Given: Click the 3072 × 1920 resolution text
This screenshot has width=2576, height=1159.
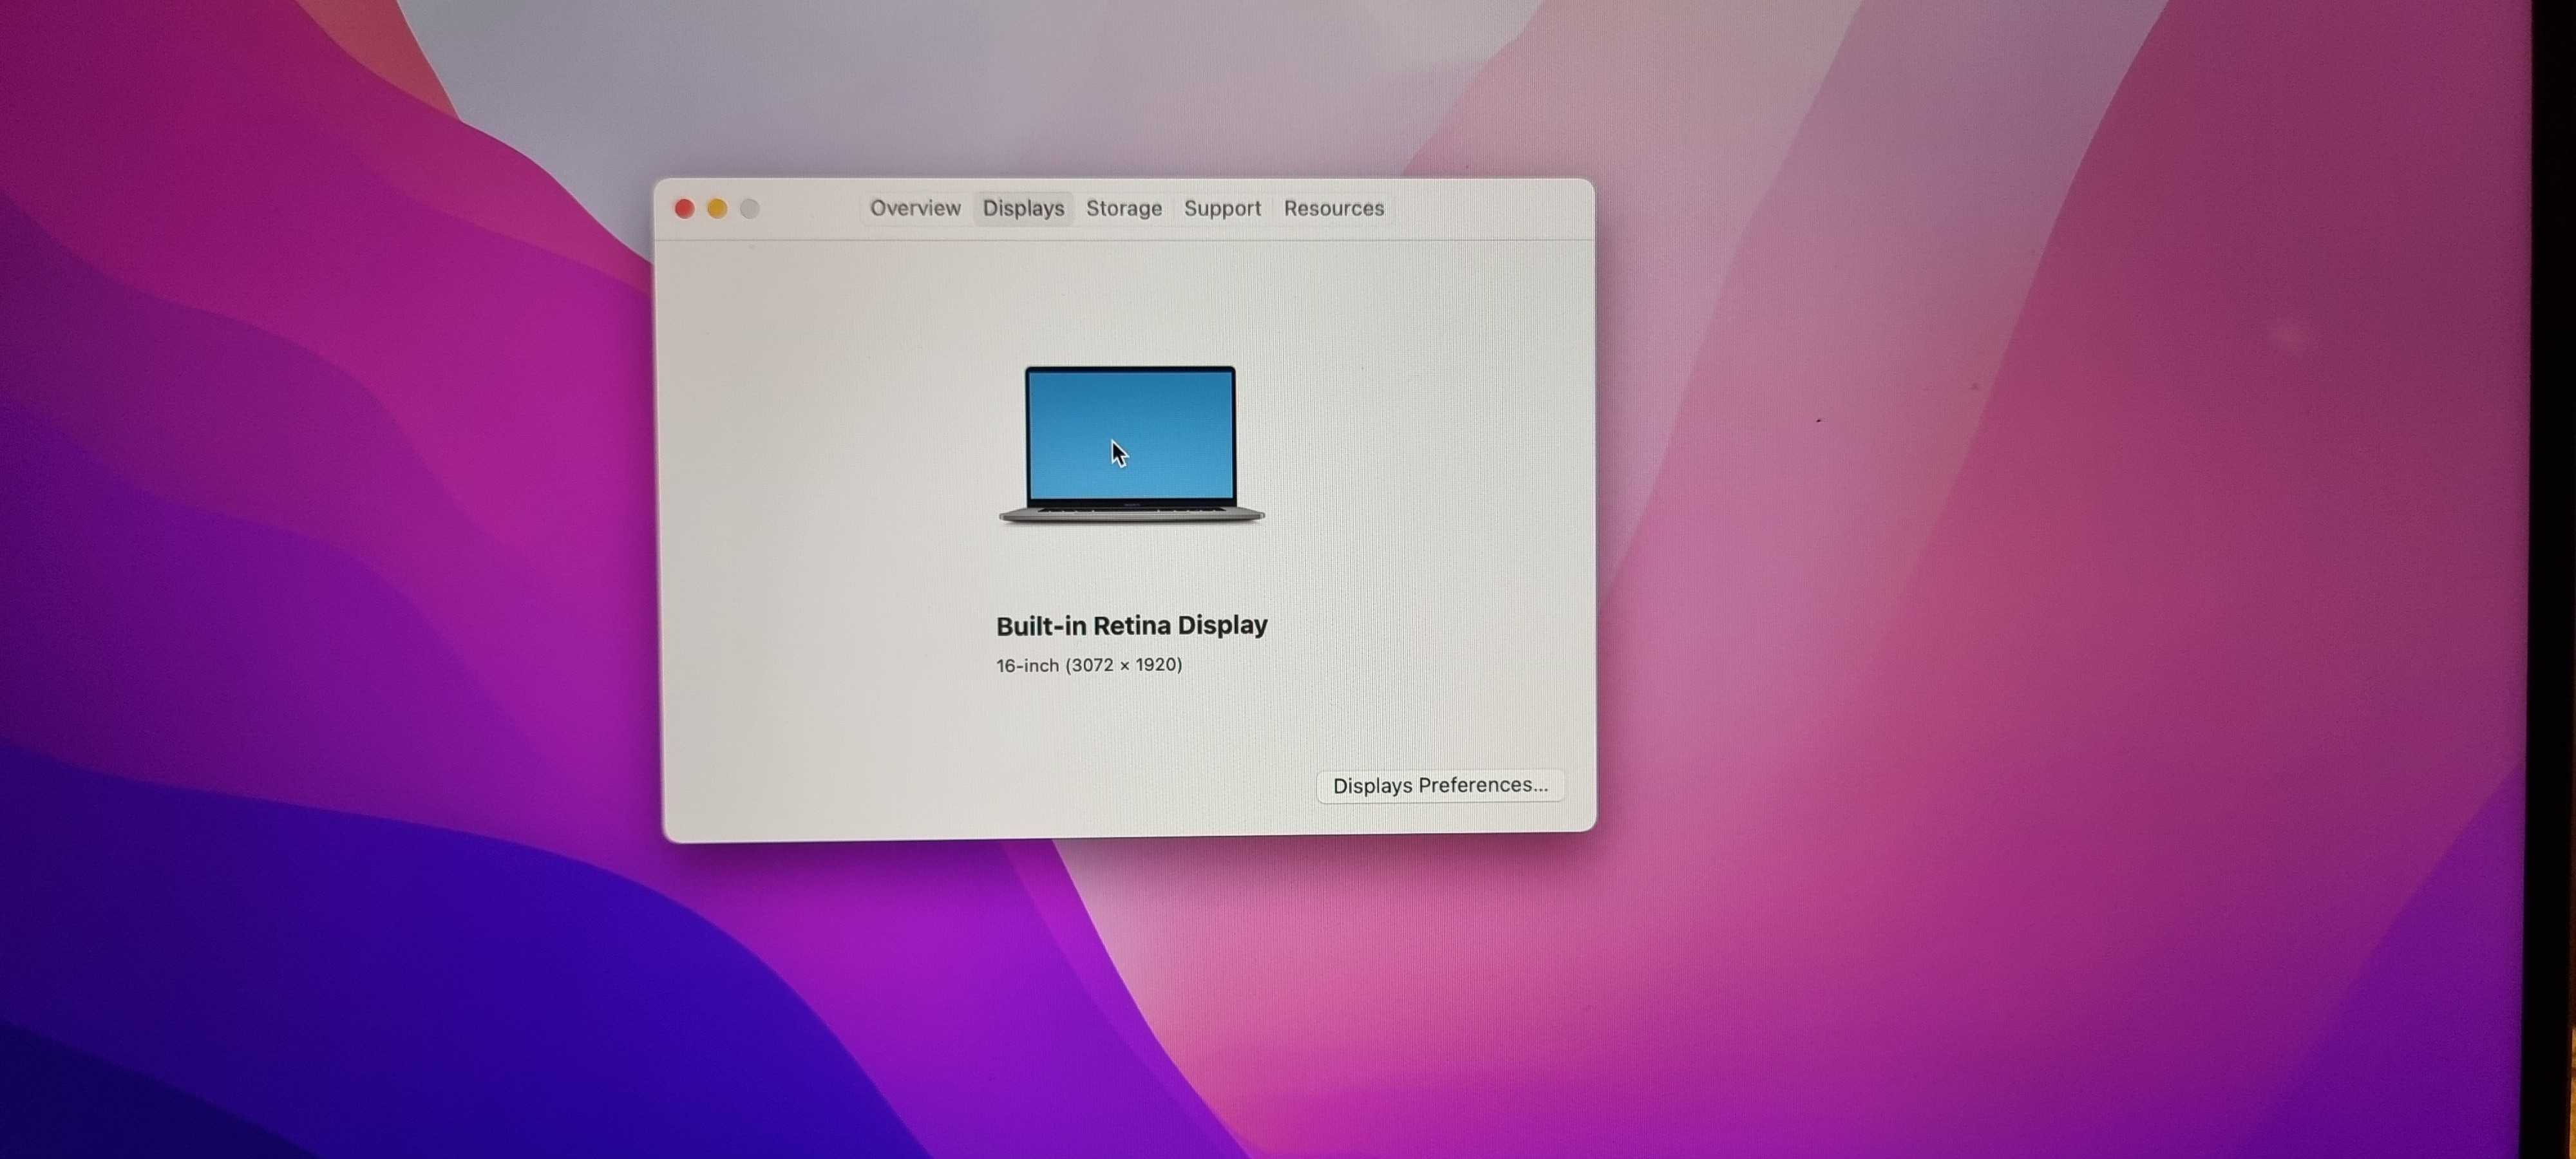Looking at the screenshot, I should (1124, 666).
